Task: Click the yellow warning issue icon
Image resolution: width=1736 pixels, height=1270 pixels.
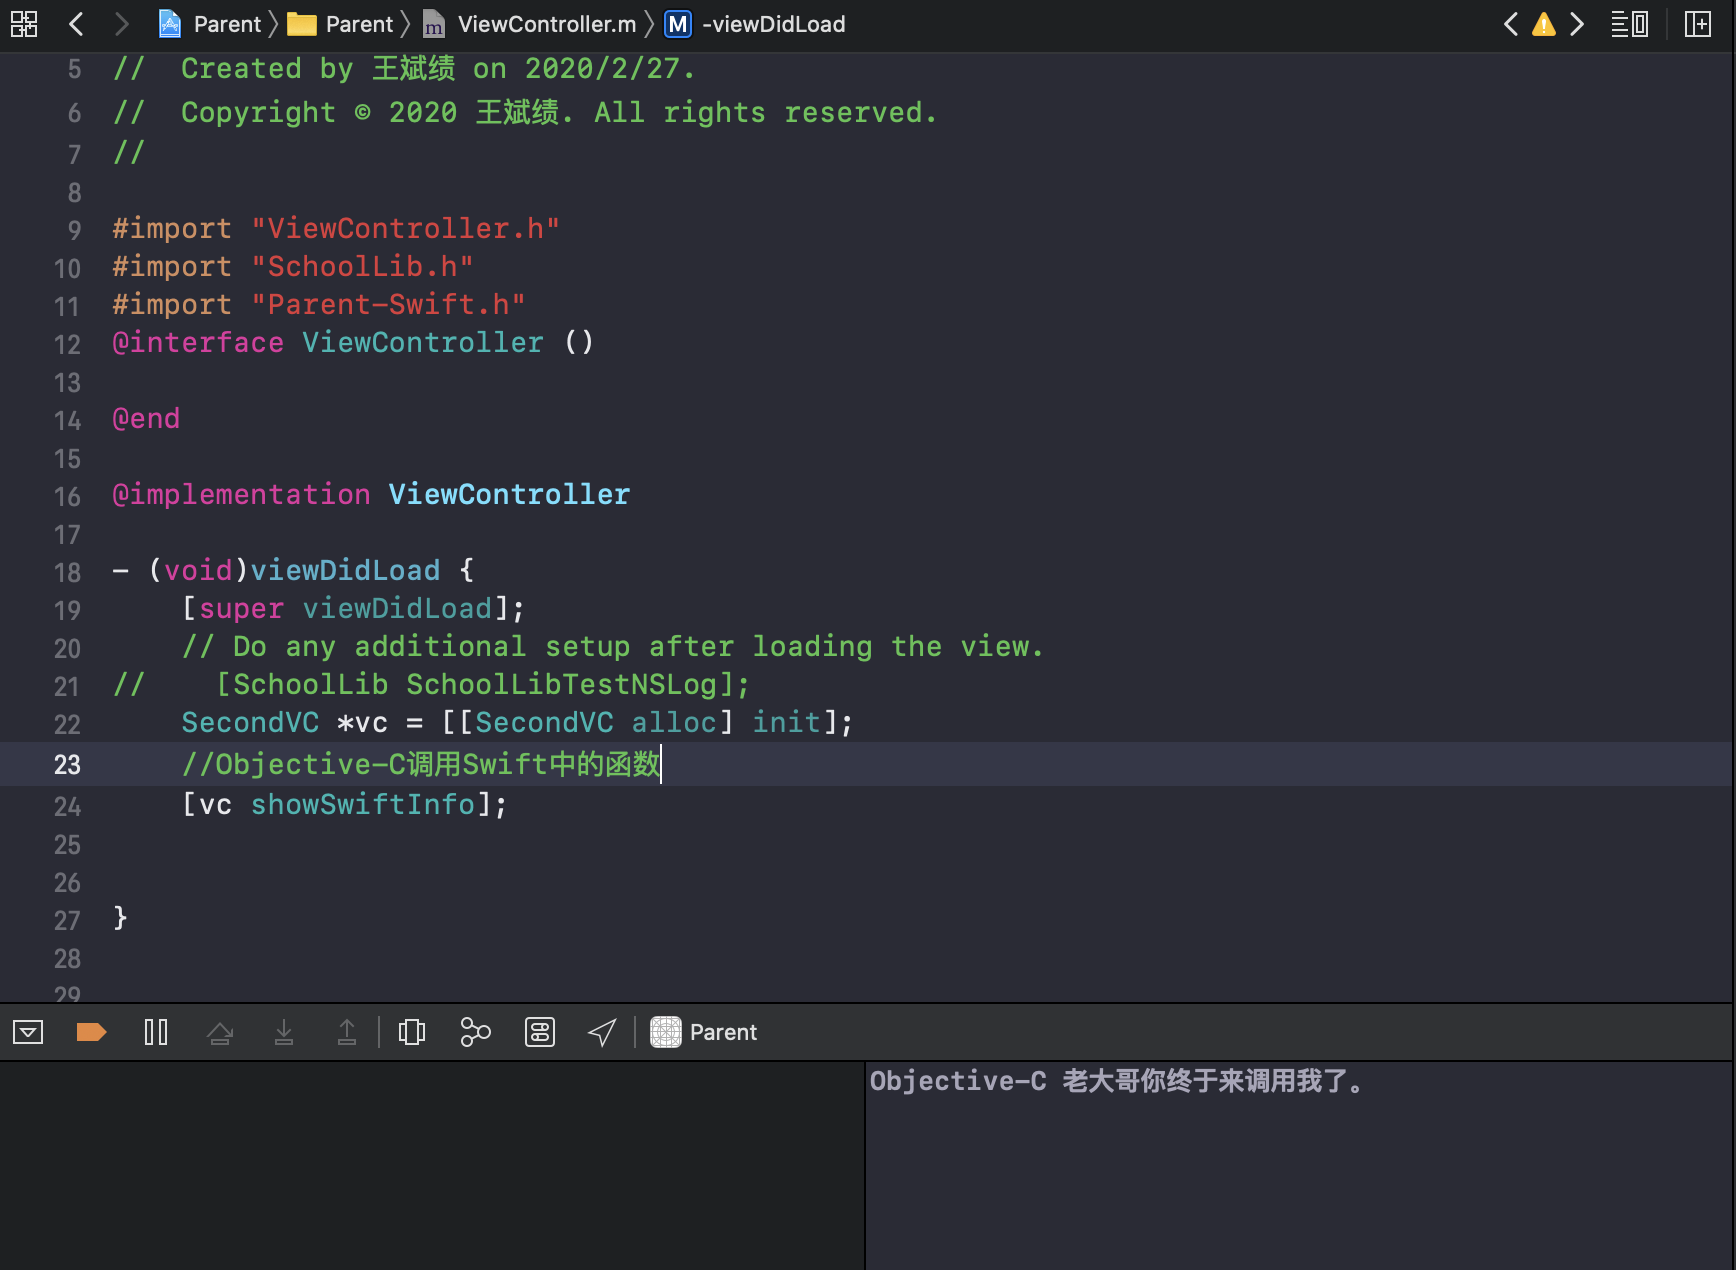Action: point(1544,24)
